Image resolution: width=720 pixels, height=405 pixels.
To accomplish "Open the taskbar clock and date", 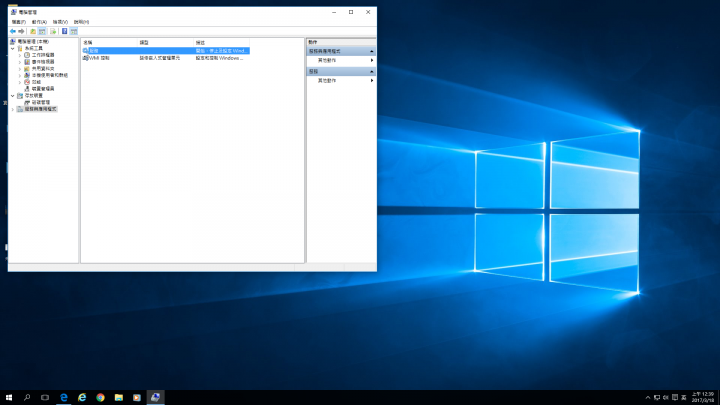I will [703, 397].
